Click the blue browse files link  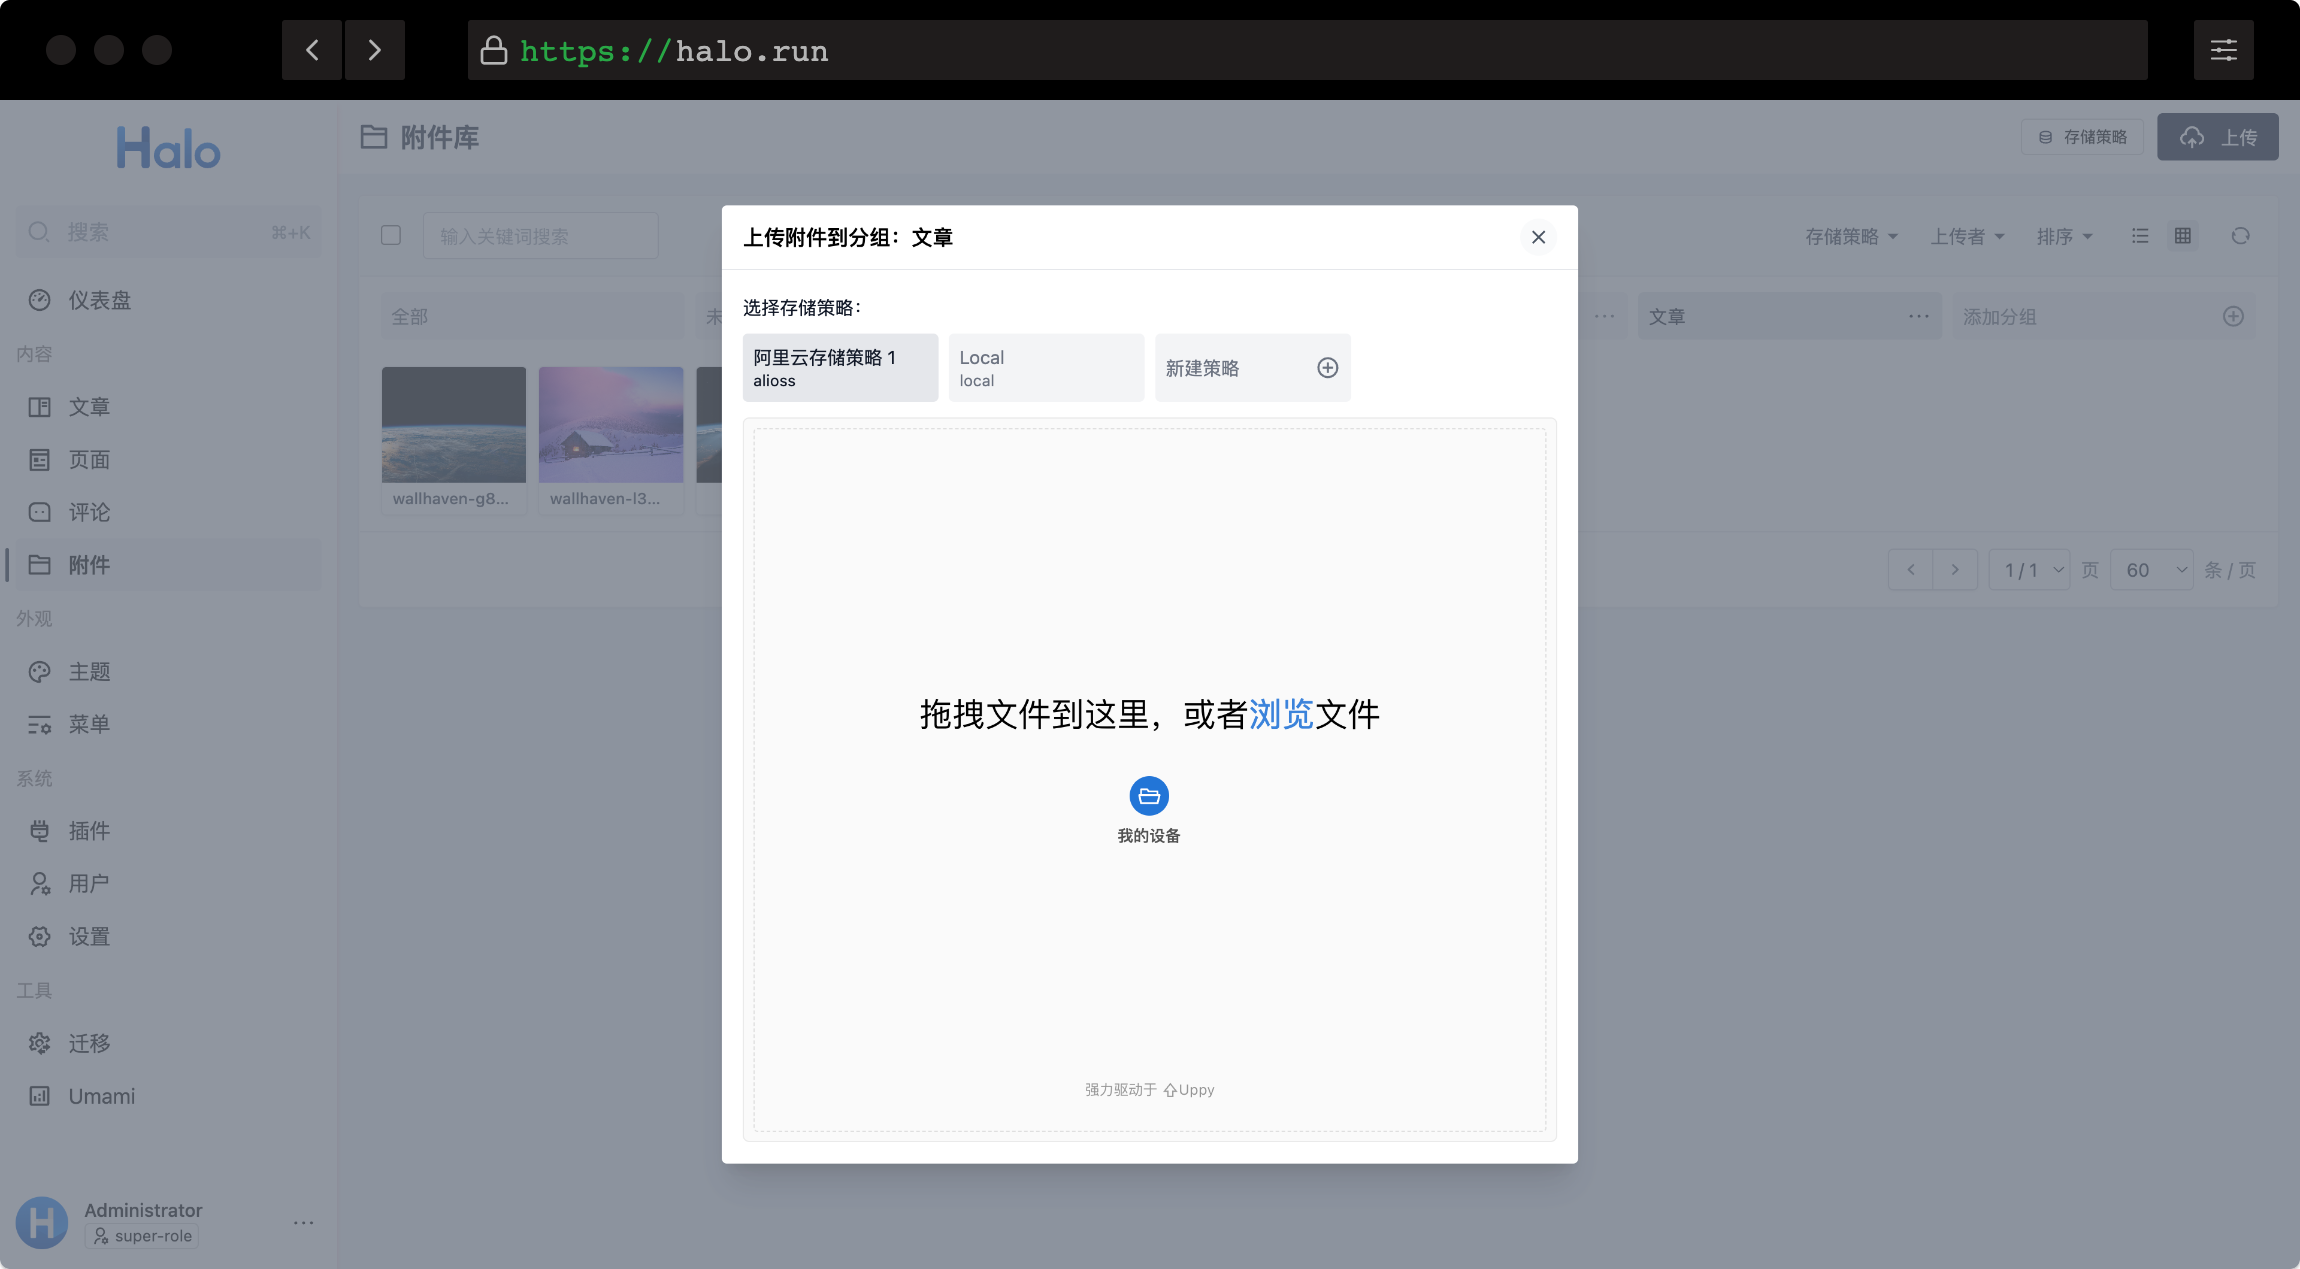(x=1281, y=714)
